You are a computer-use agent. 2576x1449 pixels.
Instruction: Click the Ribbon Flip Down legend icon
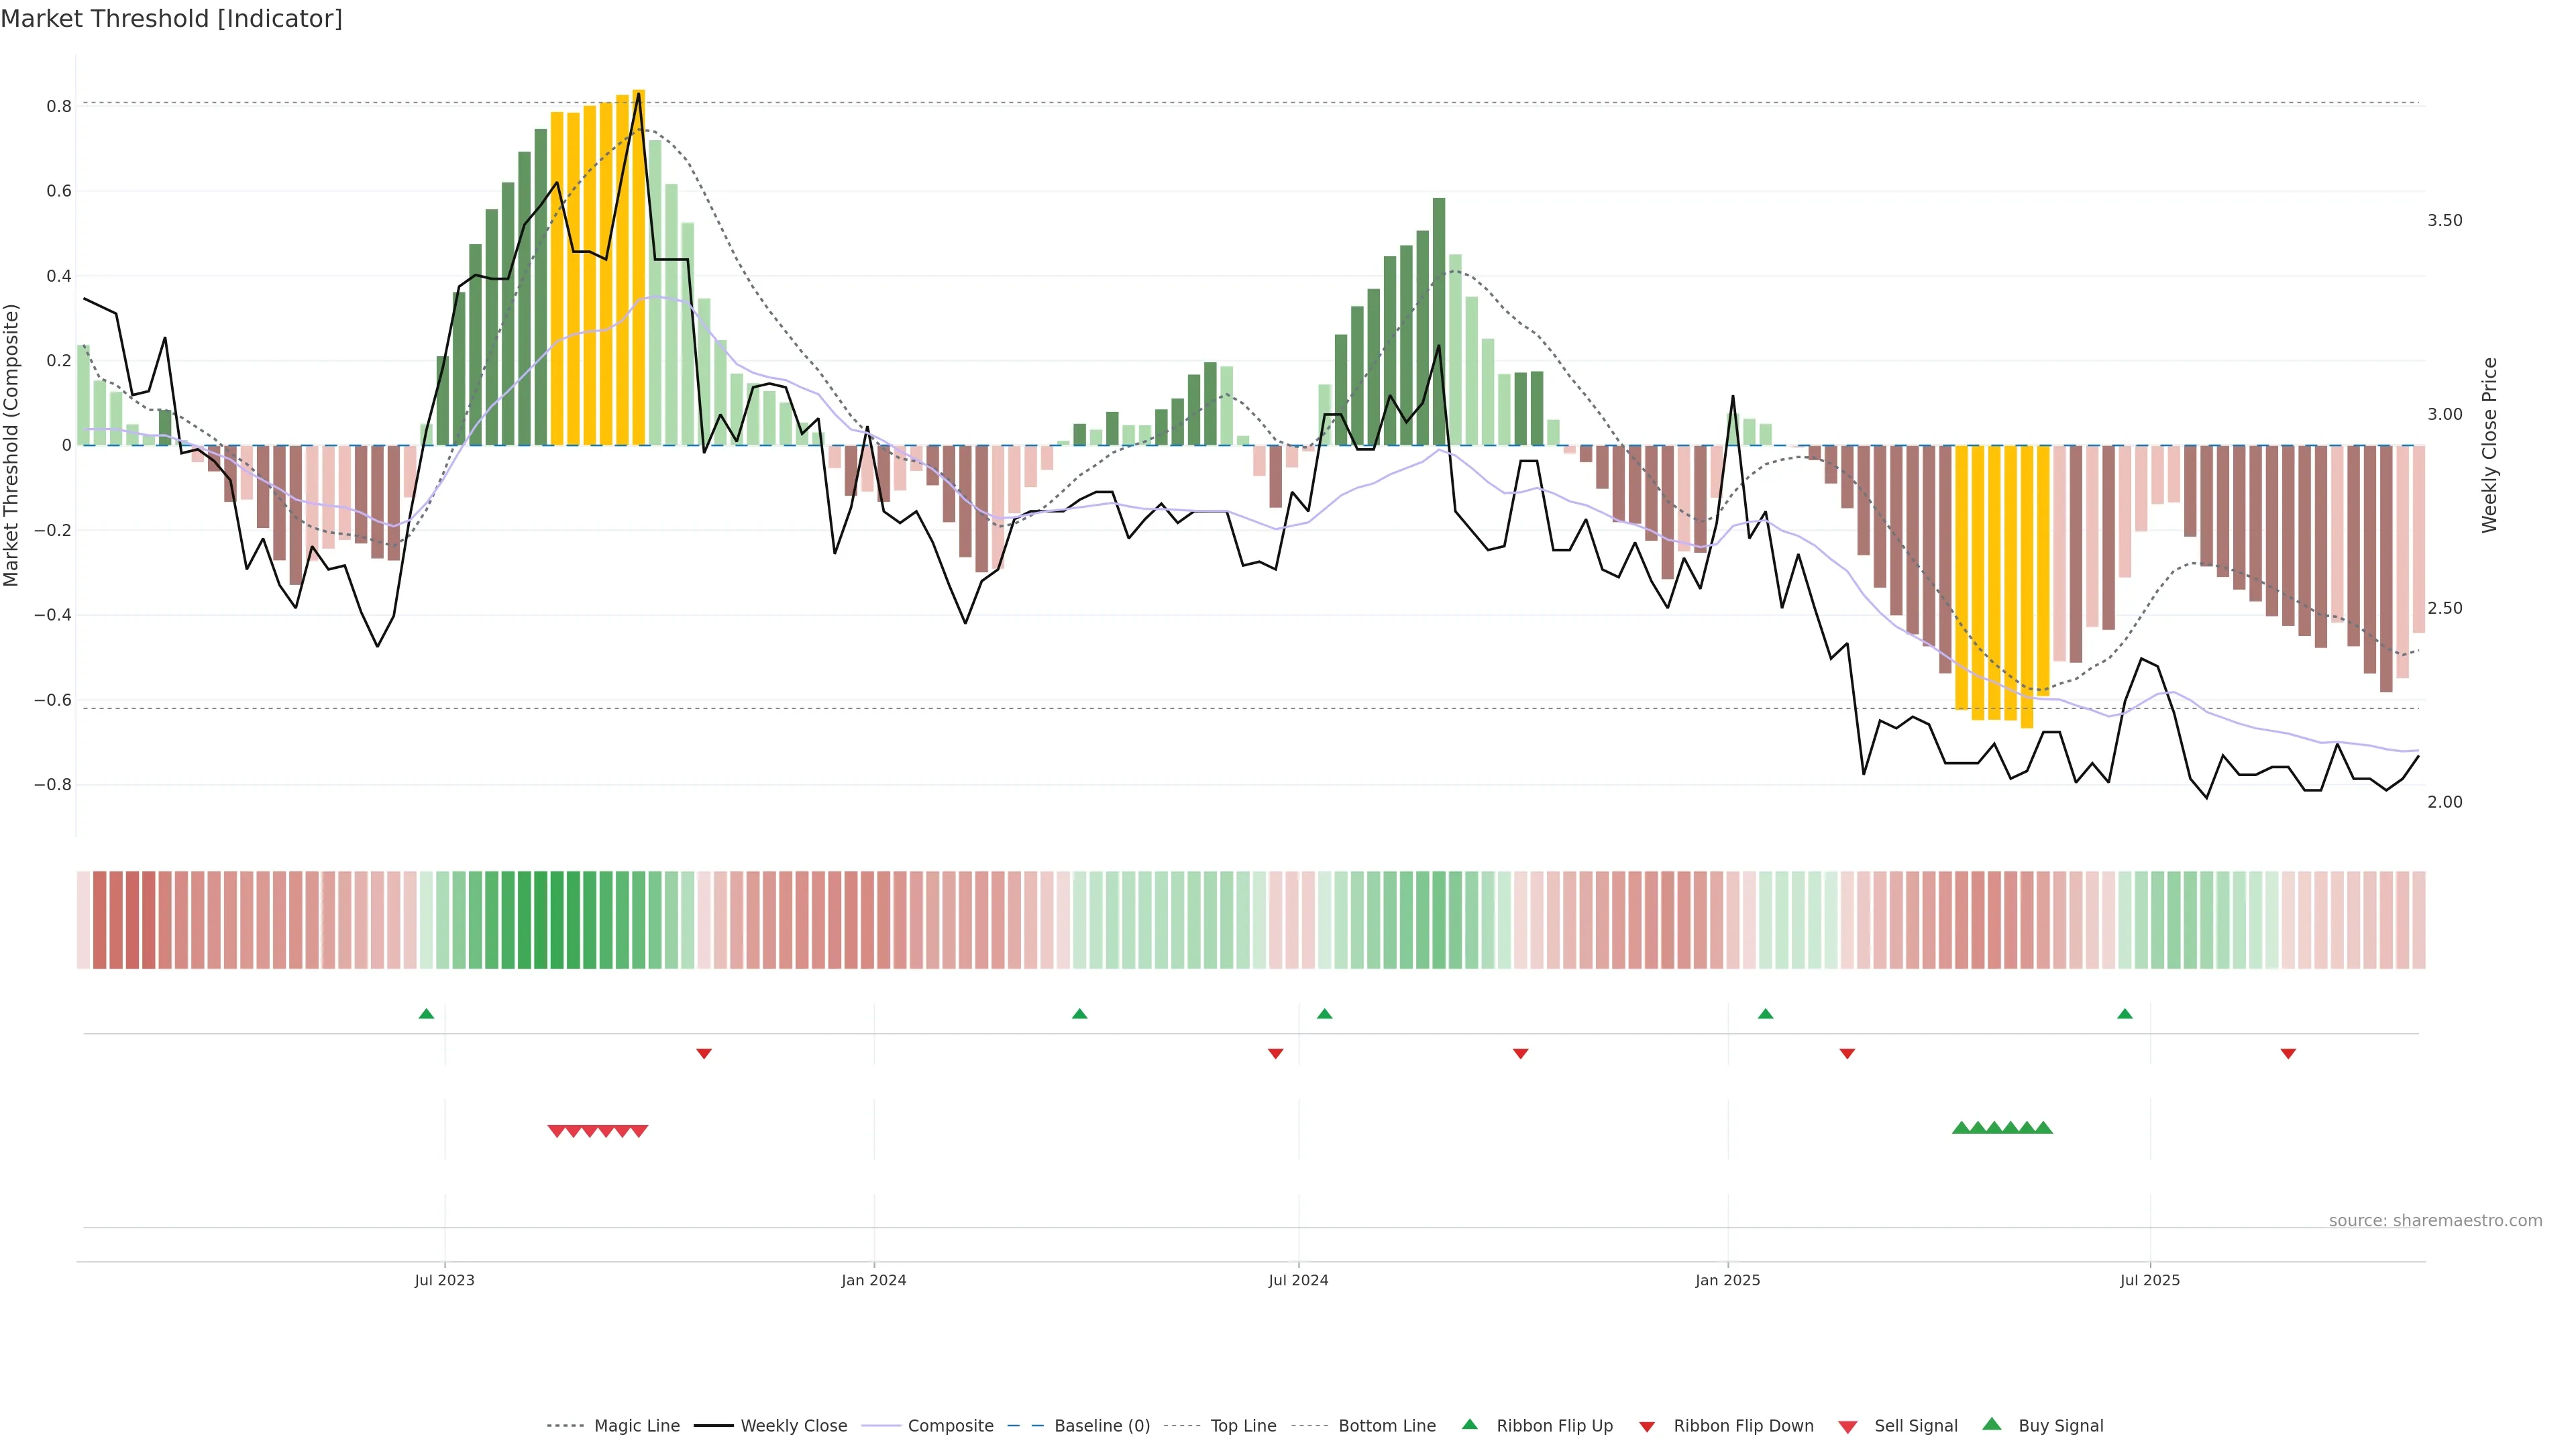pyautogui.click(x=1646, y=1426)
